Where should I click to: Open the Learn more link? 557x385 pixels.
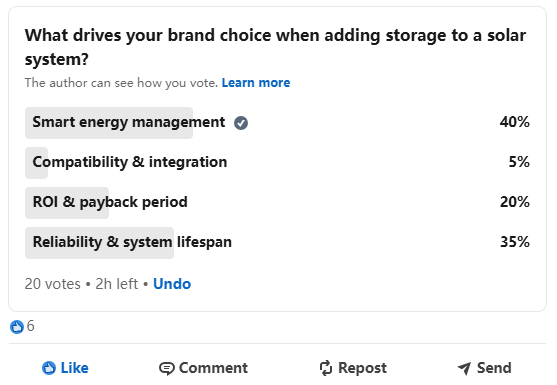click(256, 83)
